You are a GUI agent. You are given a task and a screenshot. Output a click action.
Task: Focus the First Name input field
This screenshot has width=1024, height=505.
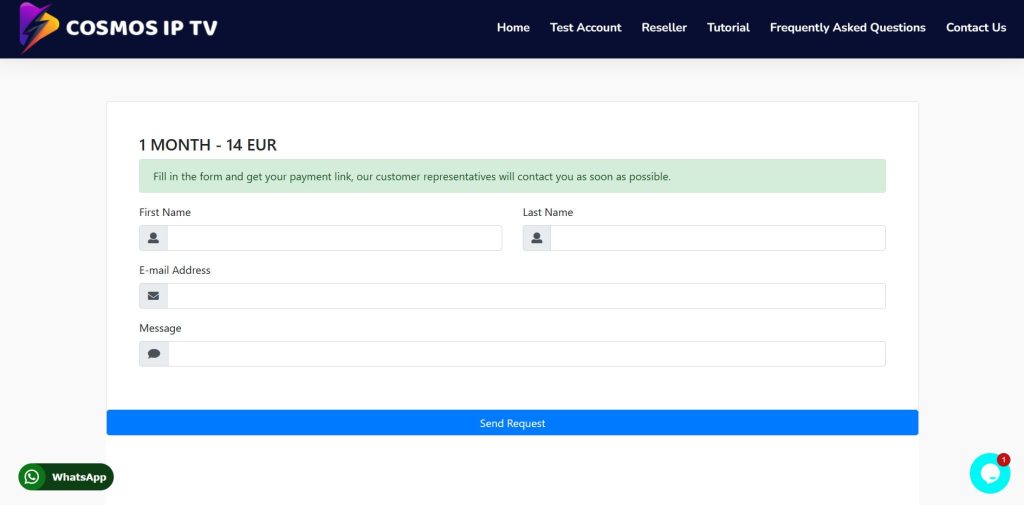334,238
